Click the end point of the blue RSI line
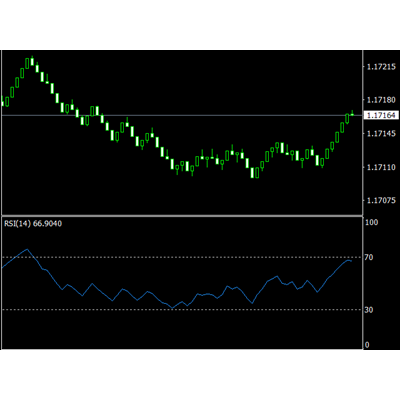 [x=351, y=261]
